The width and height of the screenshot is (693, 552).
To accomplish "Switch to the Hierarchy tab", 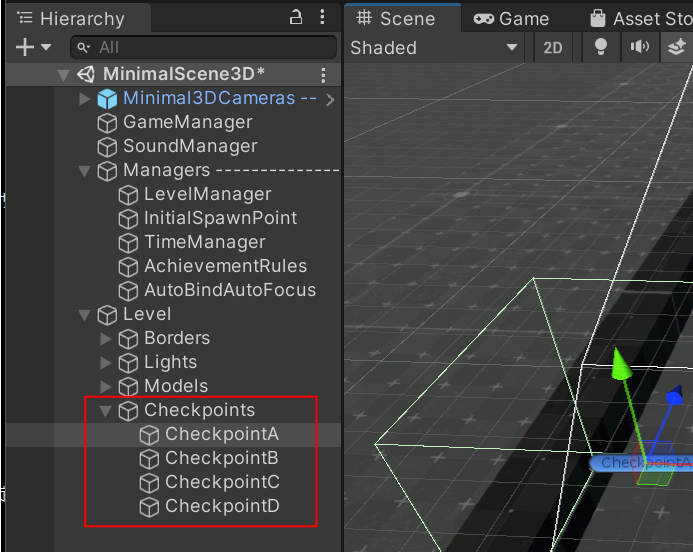I will tap(77, 19).
